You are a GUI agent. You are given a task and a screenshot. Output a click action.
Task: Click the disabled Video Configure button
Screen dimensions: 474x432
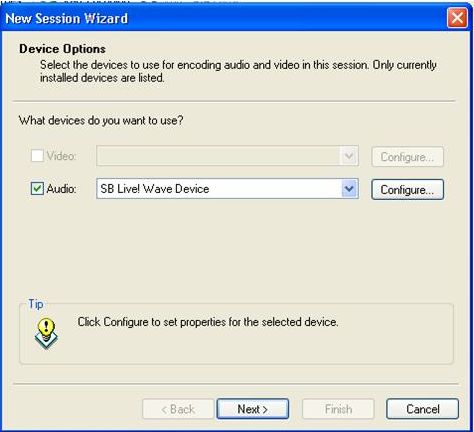pos(407,157)
